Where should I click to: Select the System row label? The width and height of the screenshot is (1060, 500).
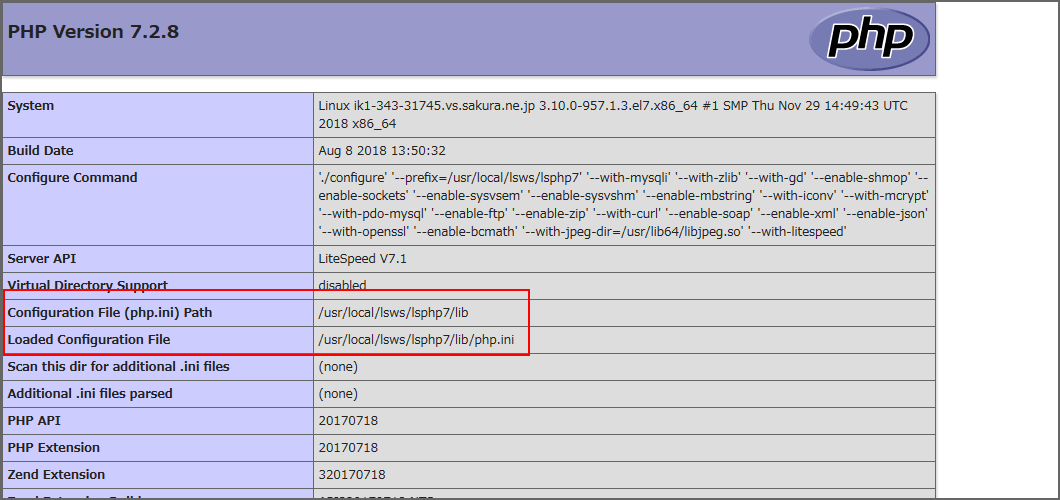pyautogui.click(x=31, y=106)
